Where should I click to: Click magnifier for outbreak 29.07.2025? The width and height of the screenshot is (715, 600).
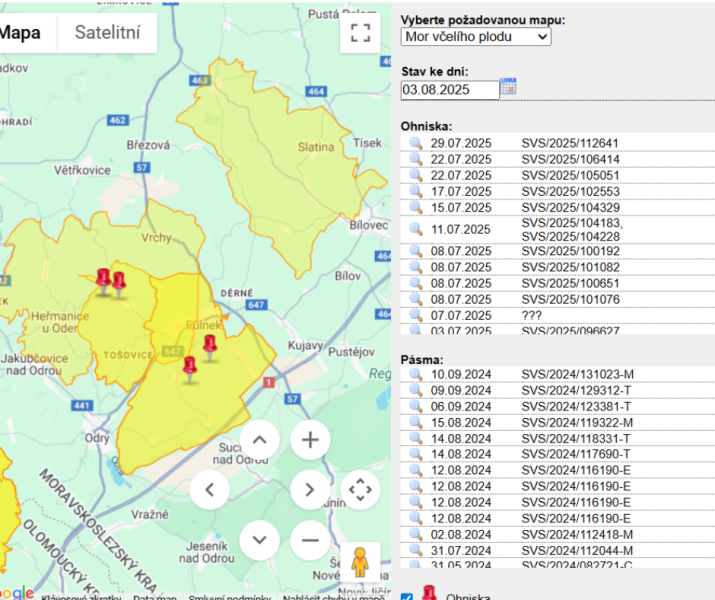point(415,143)
